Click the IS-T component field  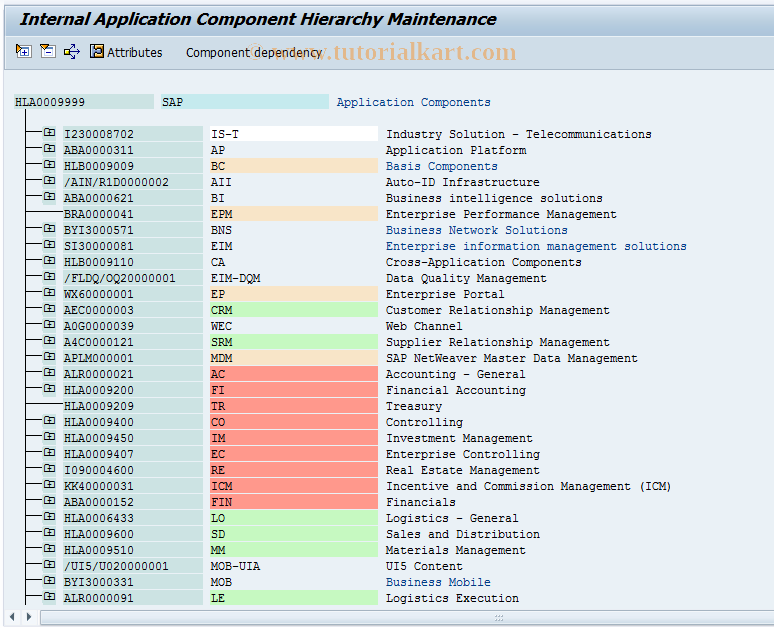(x=294, y=134)
